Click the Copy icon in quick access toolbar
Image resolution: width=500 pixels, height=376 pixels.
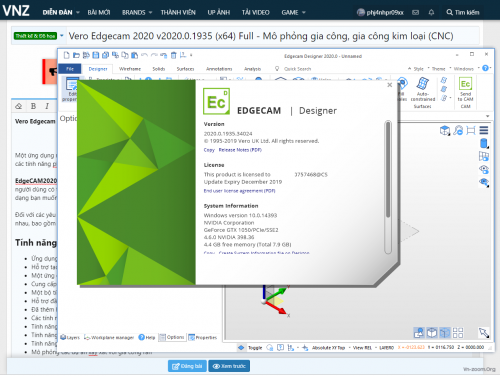point(125,55)
